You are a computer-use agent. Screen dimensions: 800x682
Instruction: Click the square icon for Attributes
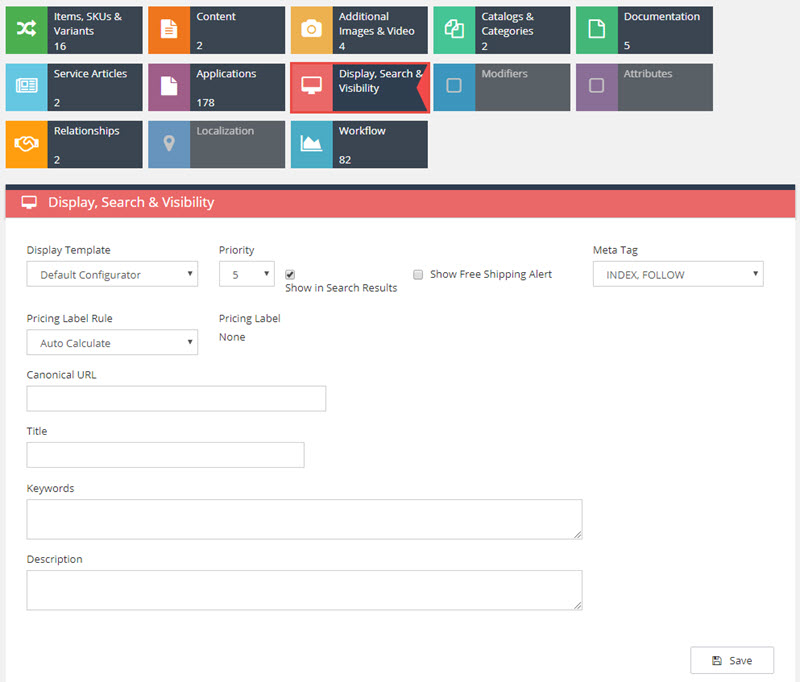[x=596, y=86]
